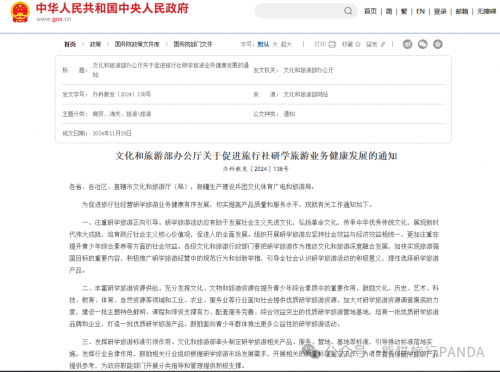The image size is (500, 372).
Task: Click the paragraph starting 三、发挥研学旅游标准引领作用
Action: pos(254,354)
